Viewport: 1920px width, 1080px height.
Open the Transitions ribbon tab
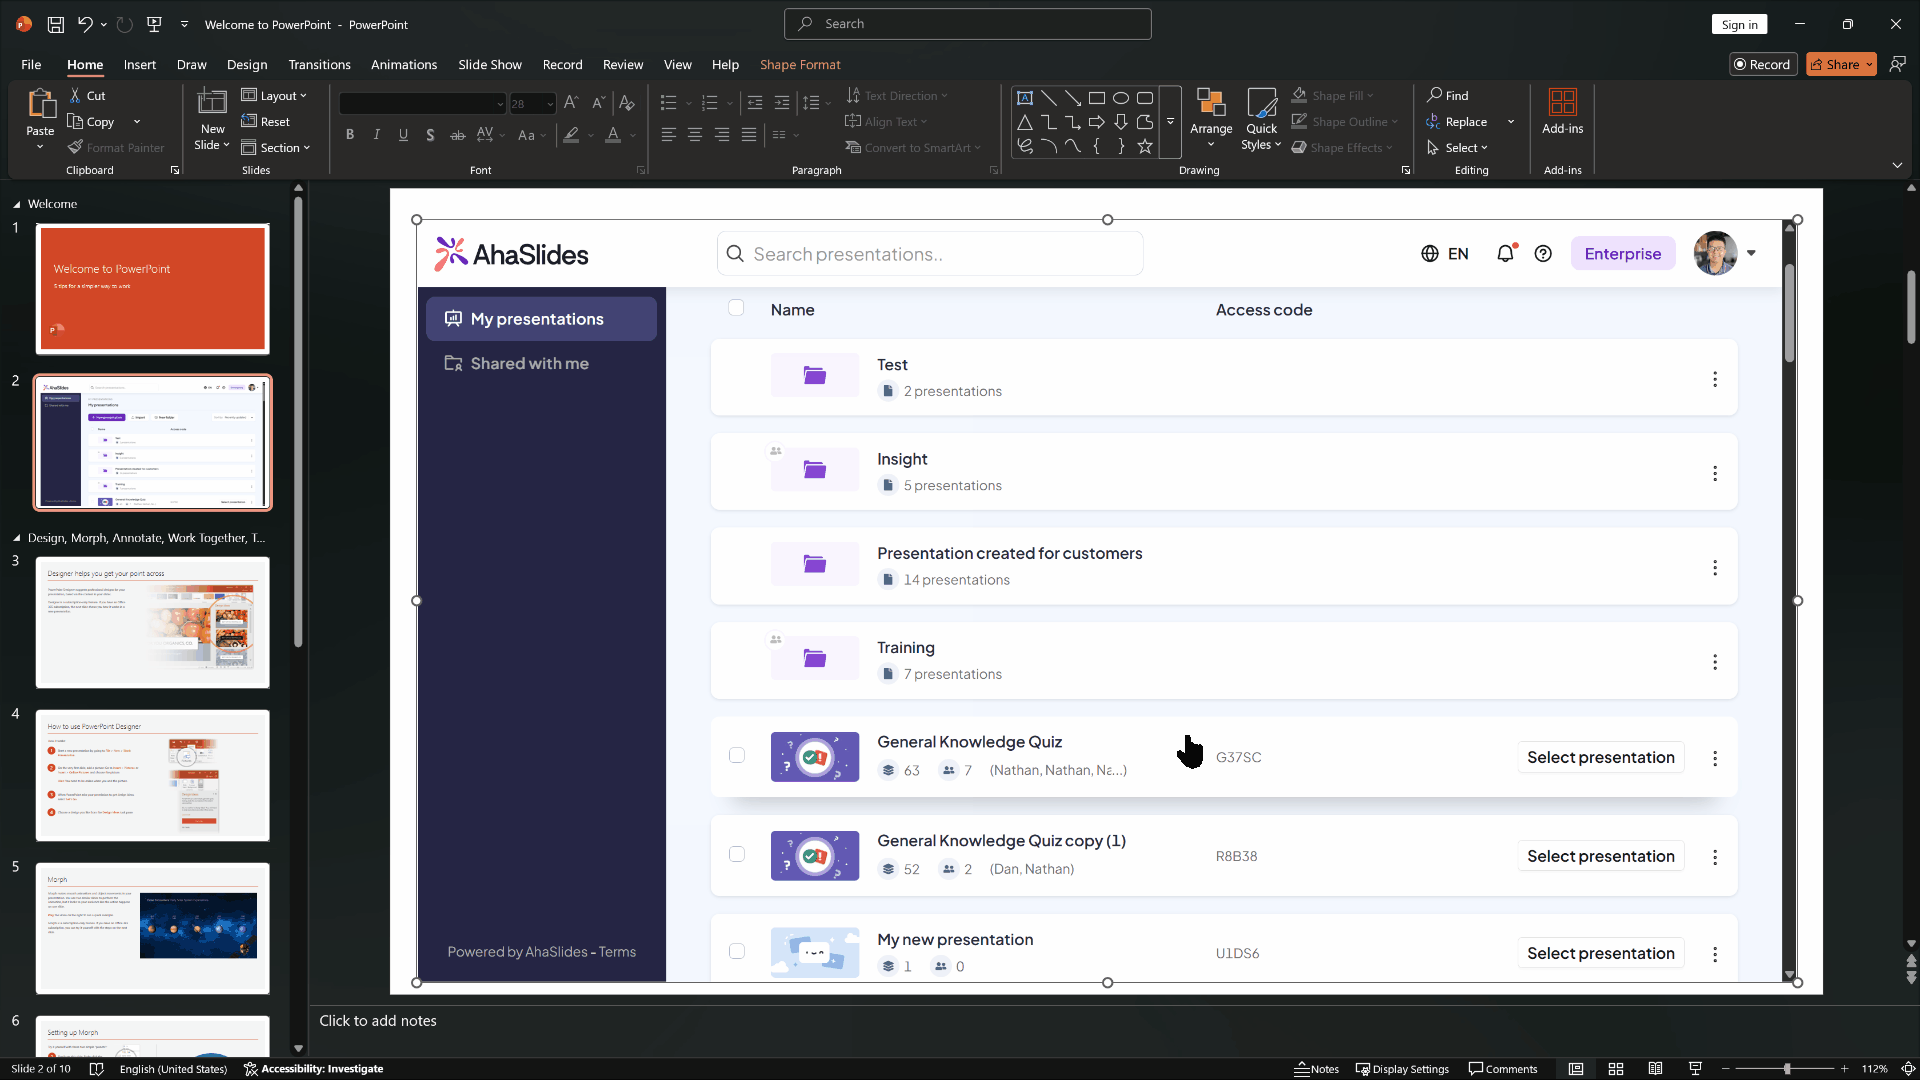click(x=319, y=65)
